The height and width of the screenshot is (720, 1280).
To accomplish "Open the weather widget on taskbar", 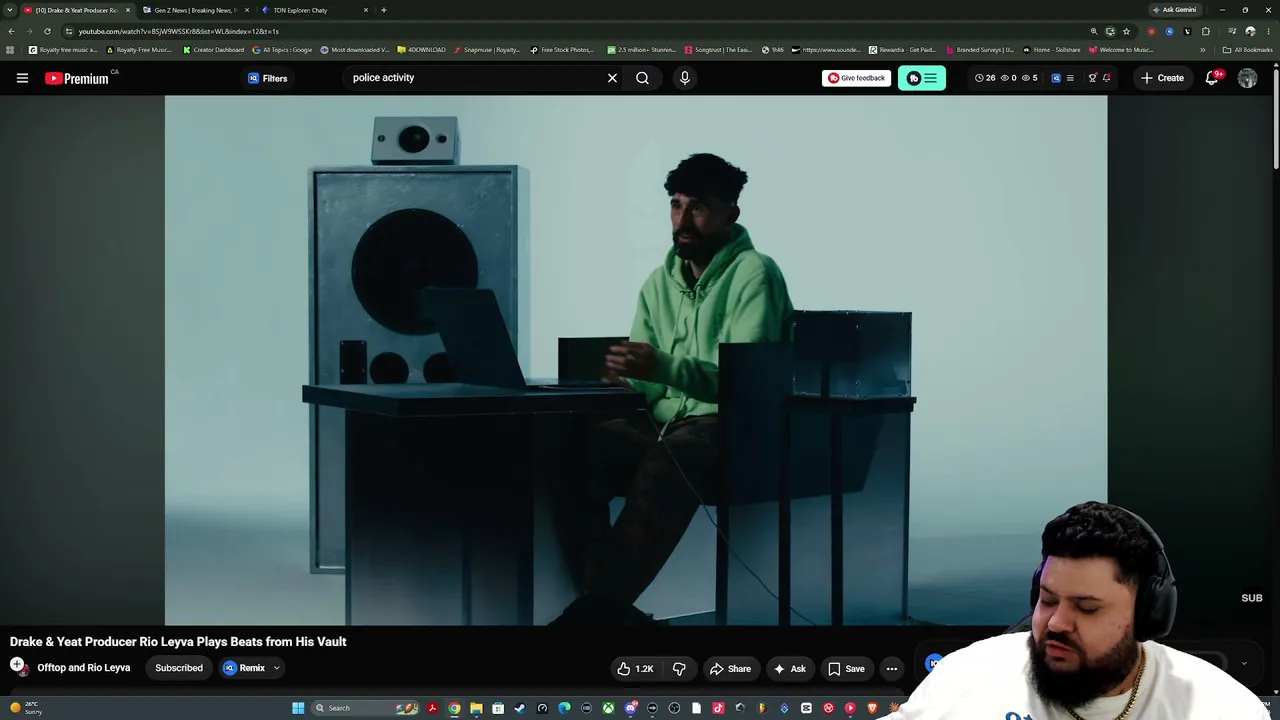I will tap(25, 708).
